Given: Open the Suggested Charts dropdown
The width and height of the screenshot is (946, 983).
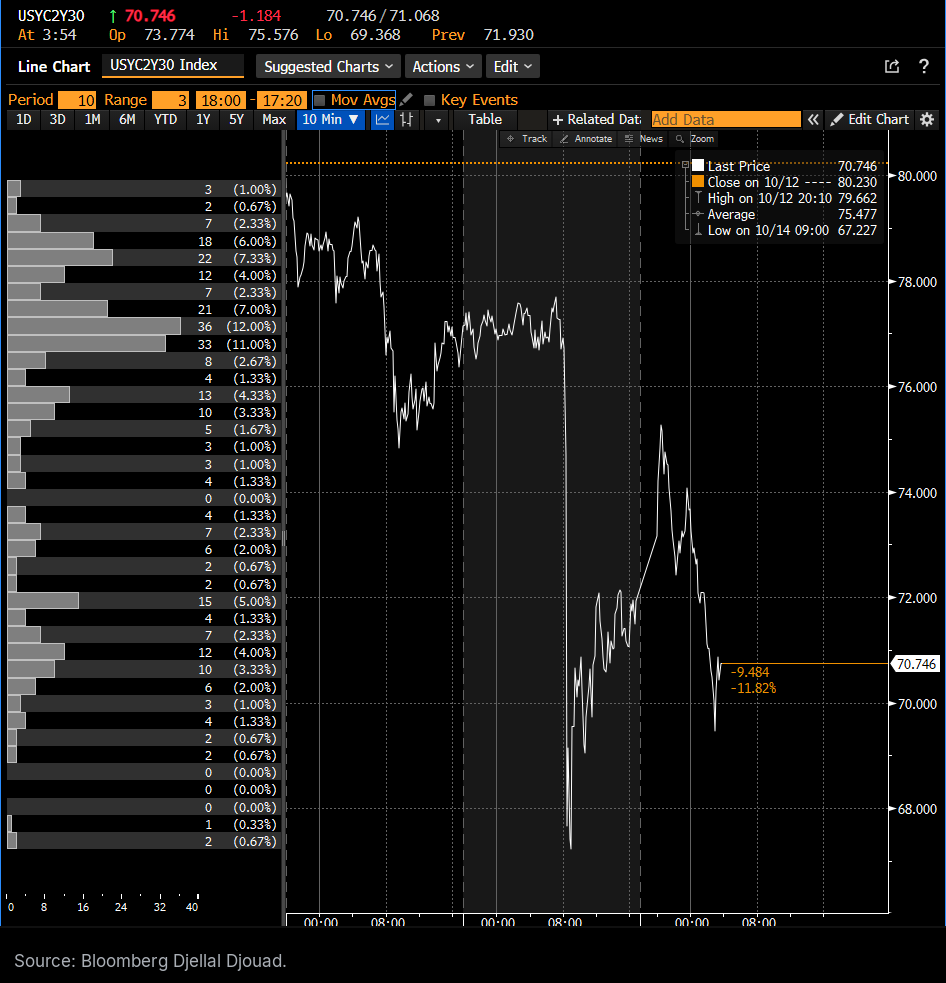Looking at the screenshot, I should pyautogui.click(x=328, y=66).
